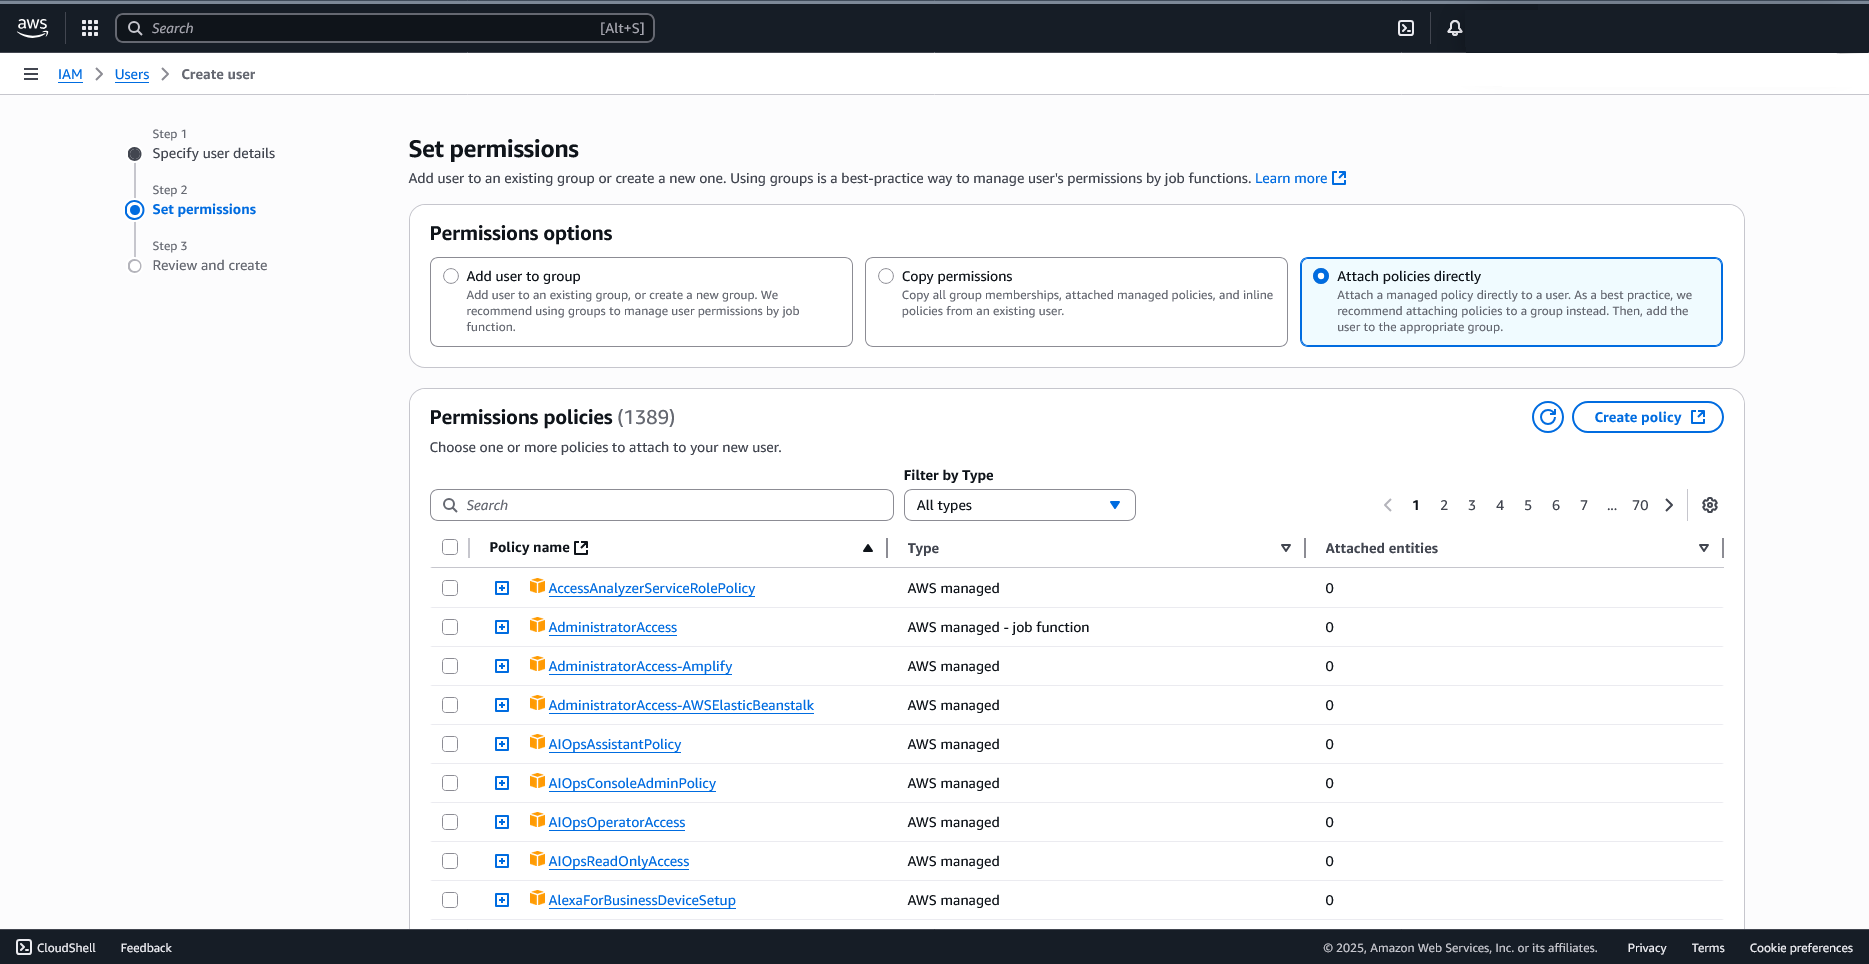Click the Create policy button
This screenshot has width=1869, height=964.
pos(1647,417)
